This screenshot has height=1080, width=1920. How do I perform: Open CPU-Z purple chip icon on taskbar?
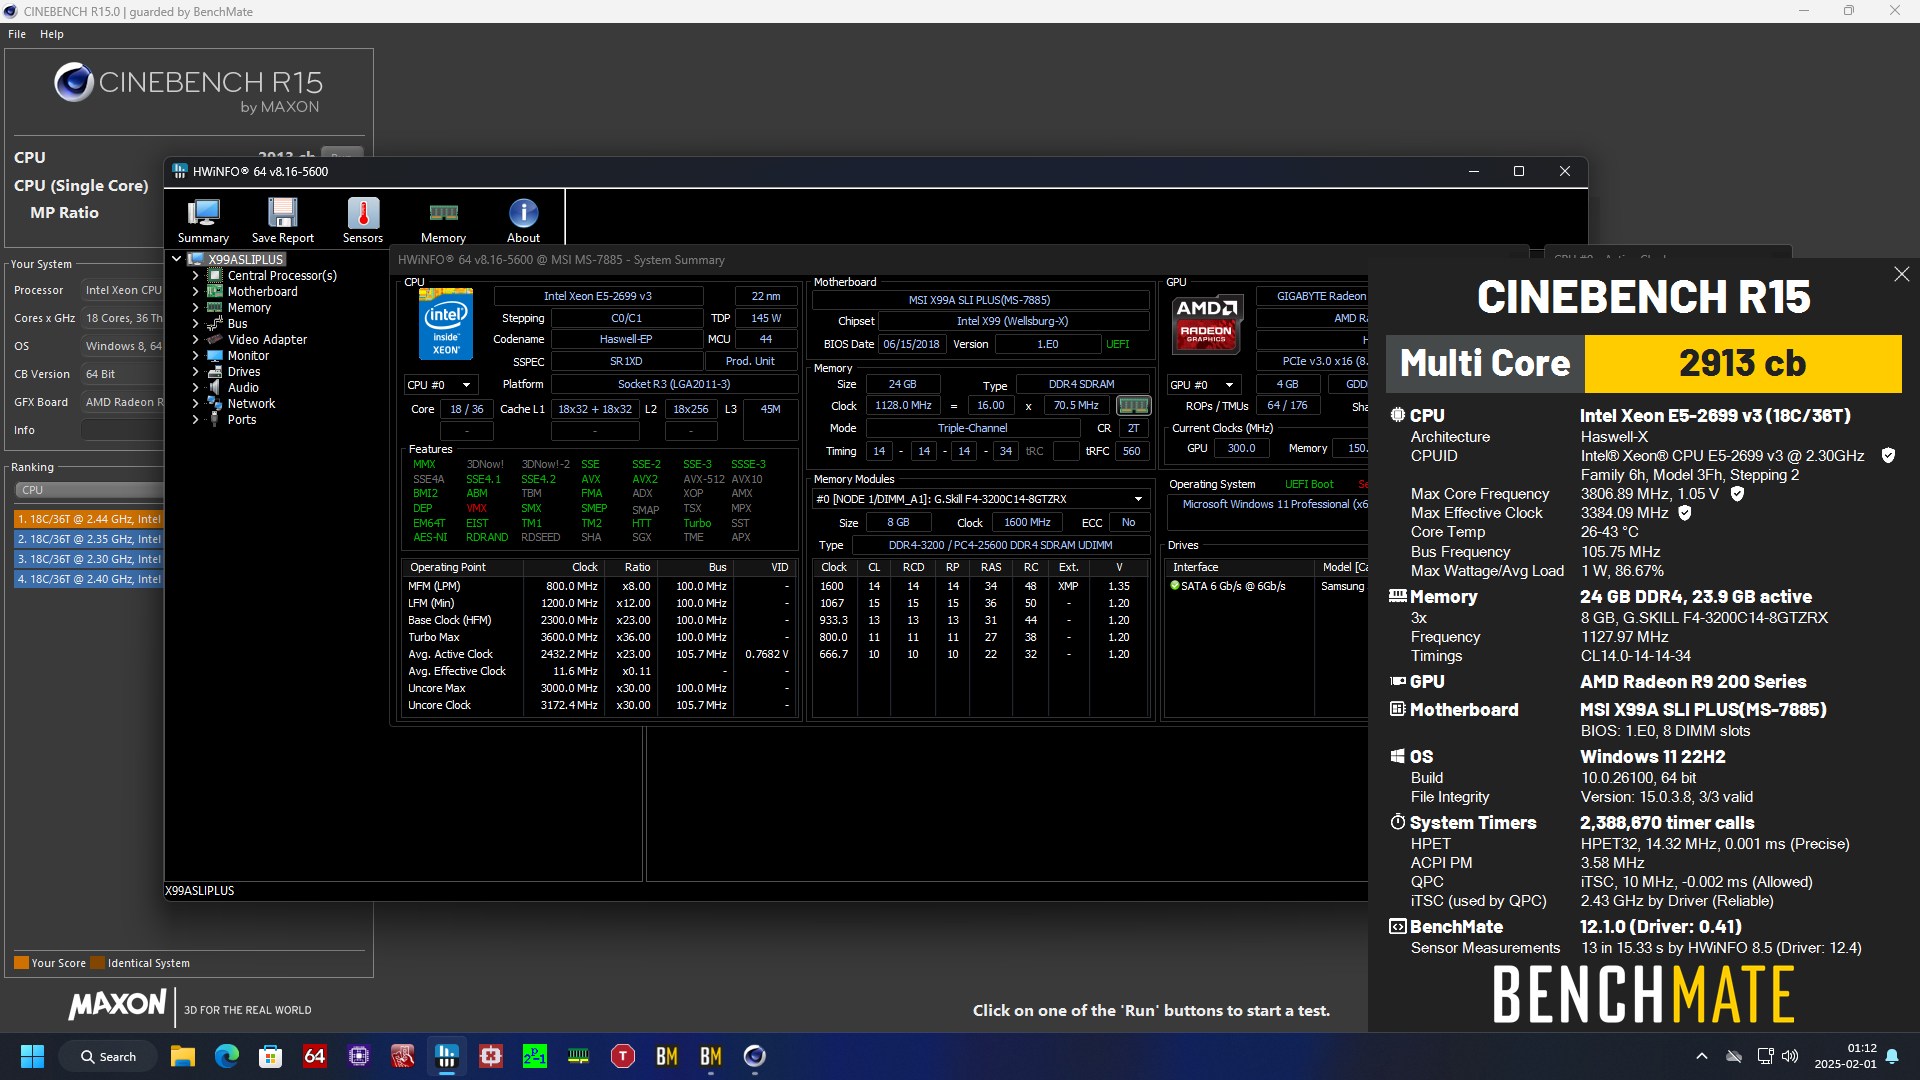coord(359,1056)
